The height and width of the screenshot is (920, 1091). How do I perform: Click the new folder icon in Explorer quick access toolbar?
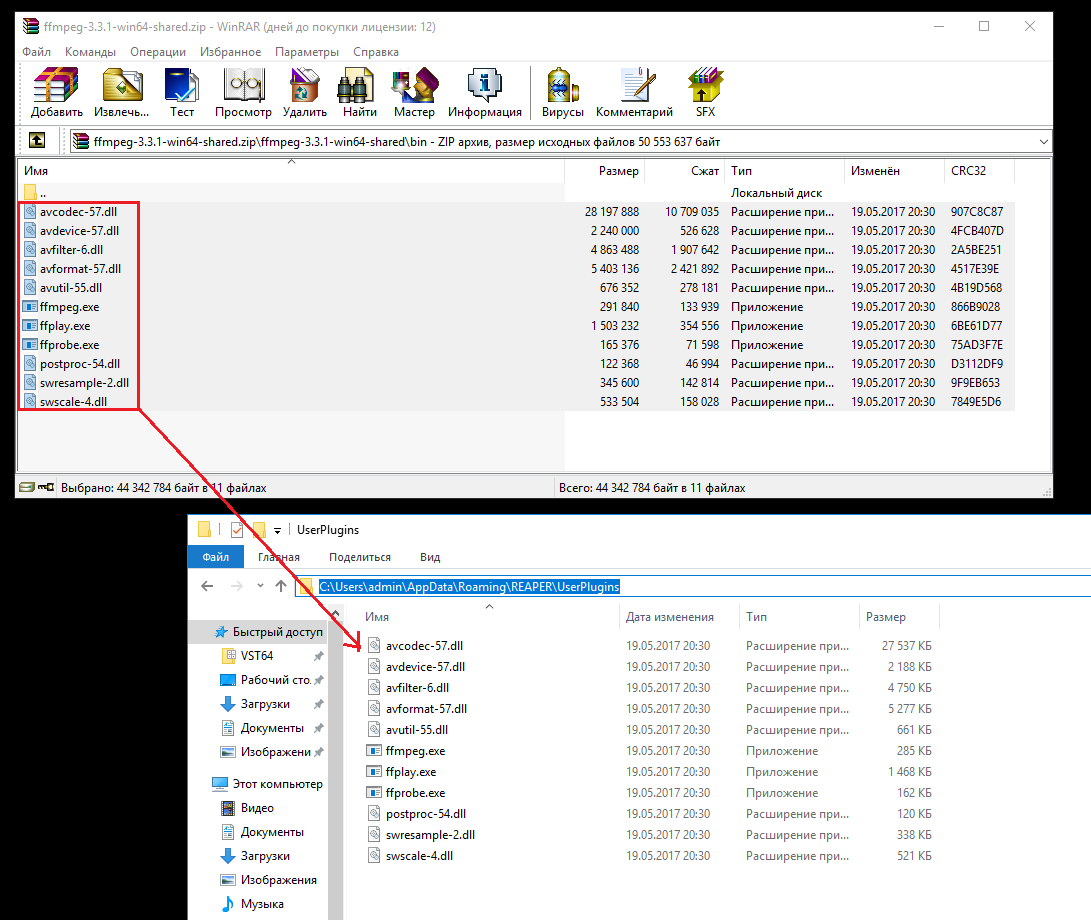(x=259, y=530)
